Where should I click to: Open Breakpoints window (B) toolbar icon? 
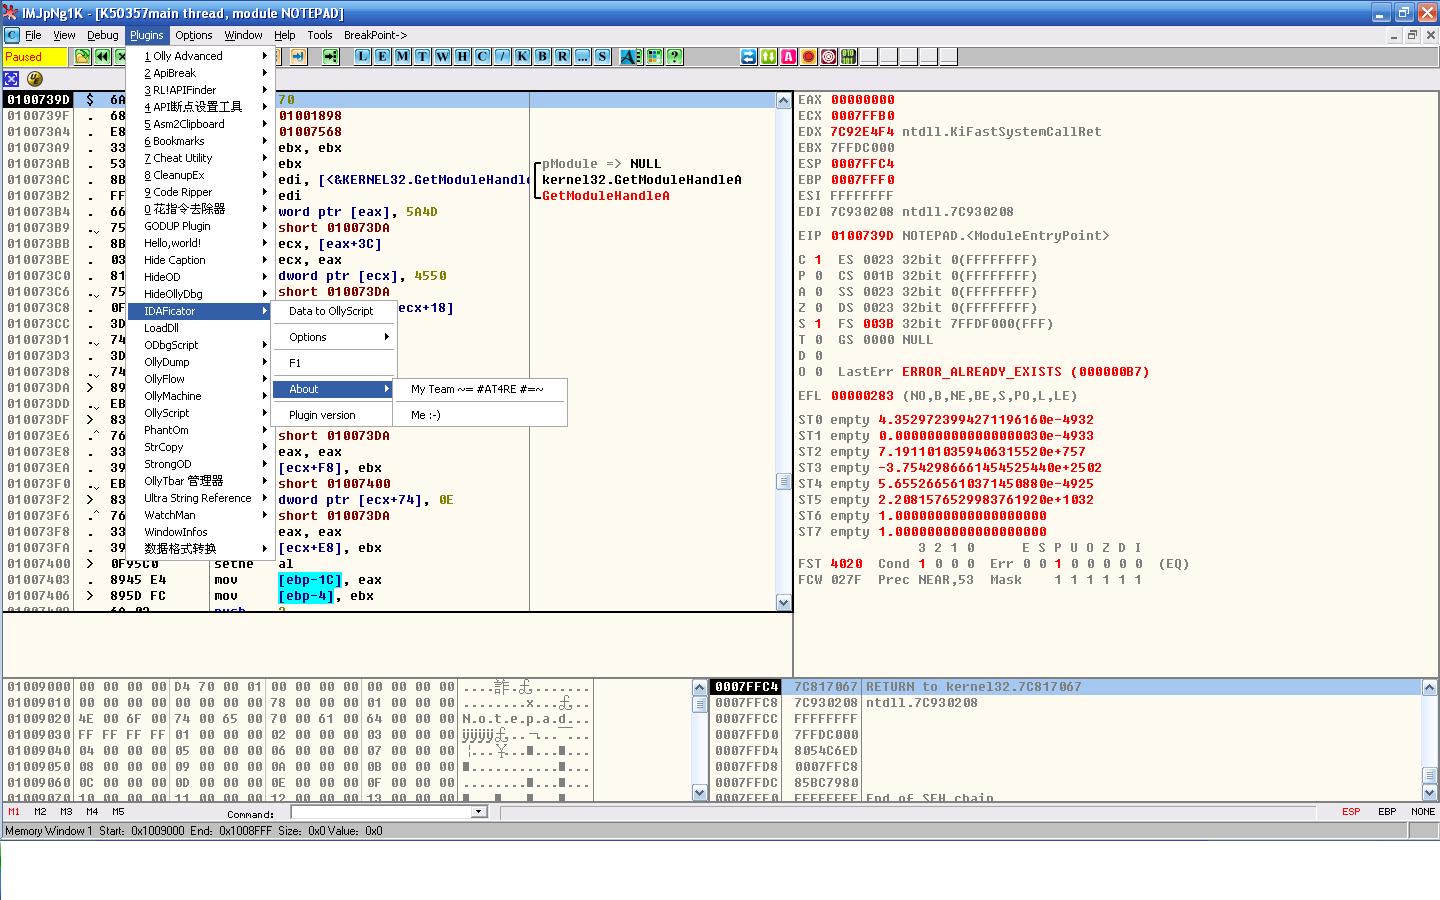click(x=542, y=57)
